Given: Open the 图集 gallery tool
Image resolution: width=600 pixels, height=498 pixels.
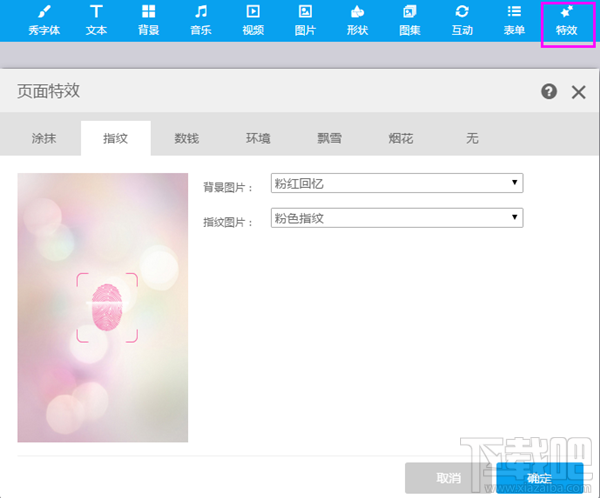Looking at the screenshot, I should click(410, 21).
